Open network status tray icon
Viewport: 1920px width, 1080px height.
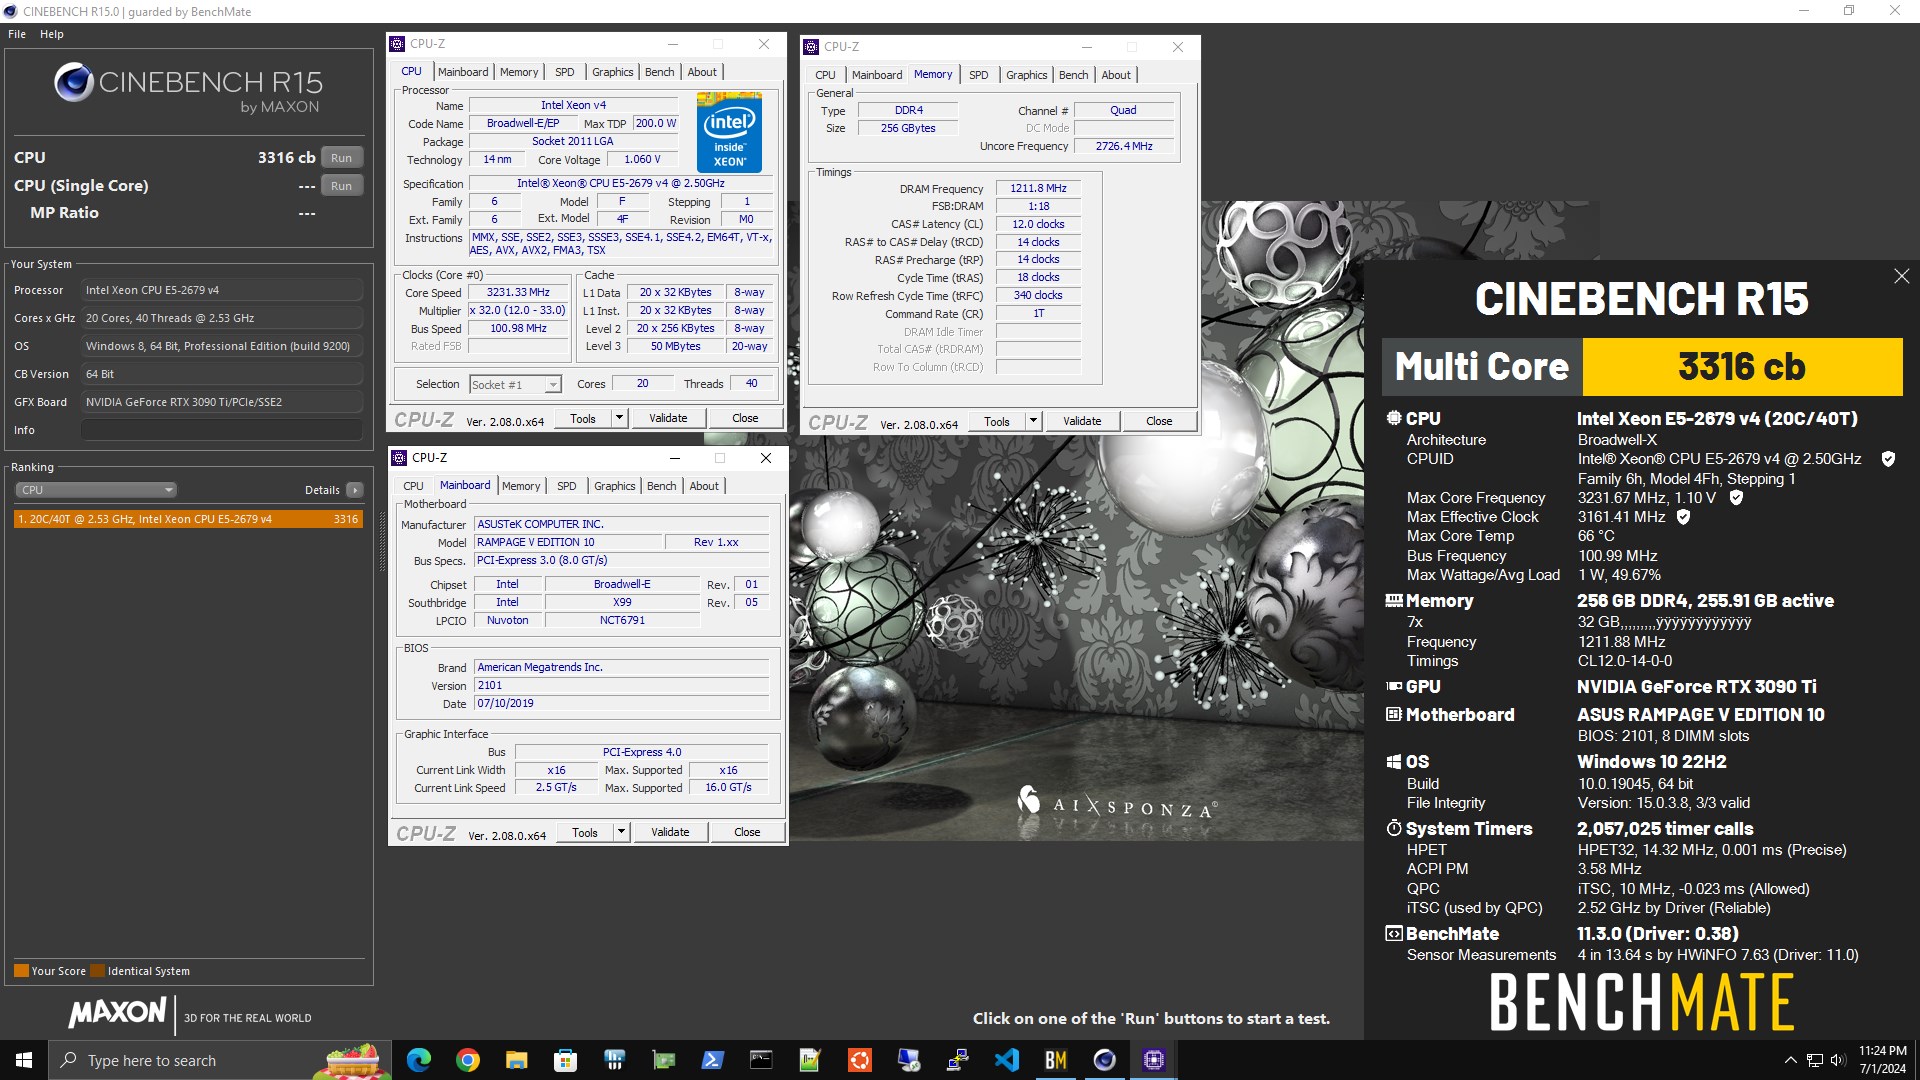pos(1814,1060)
